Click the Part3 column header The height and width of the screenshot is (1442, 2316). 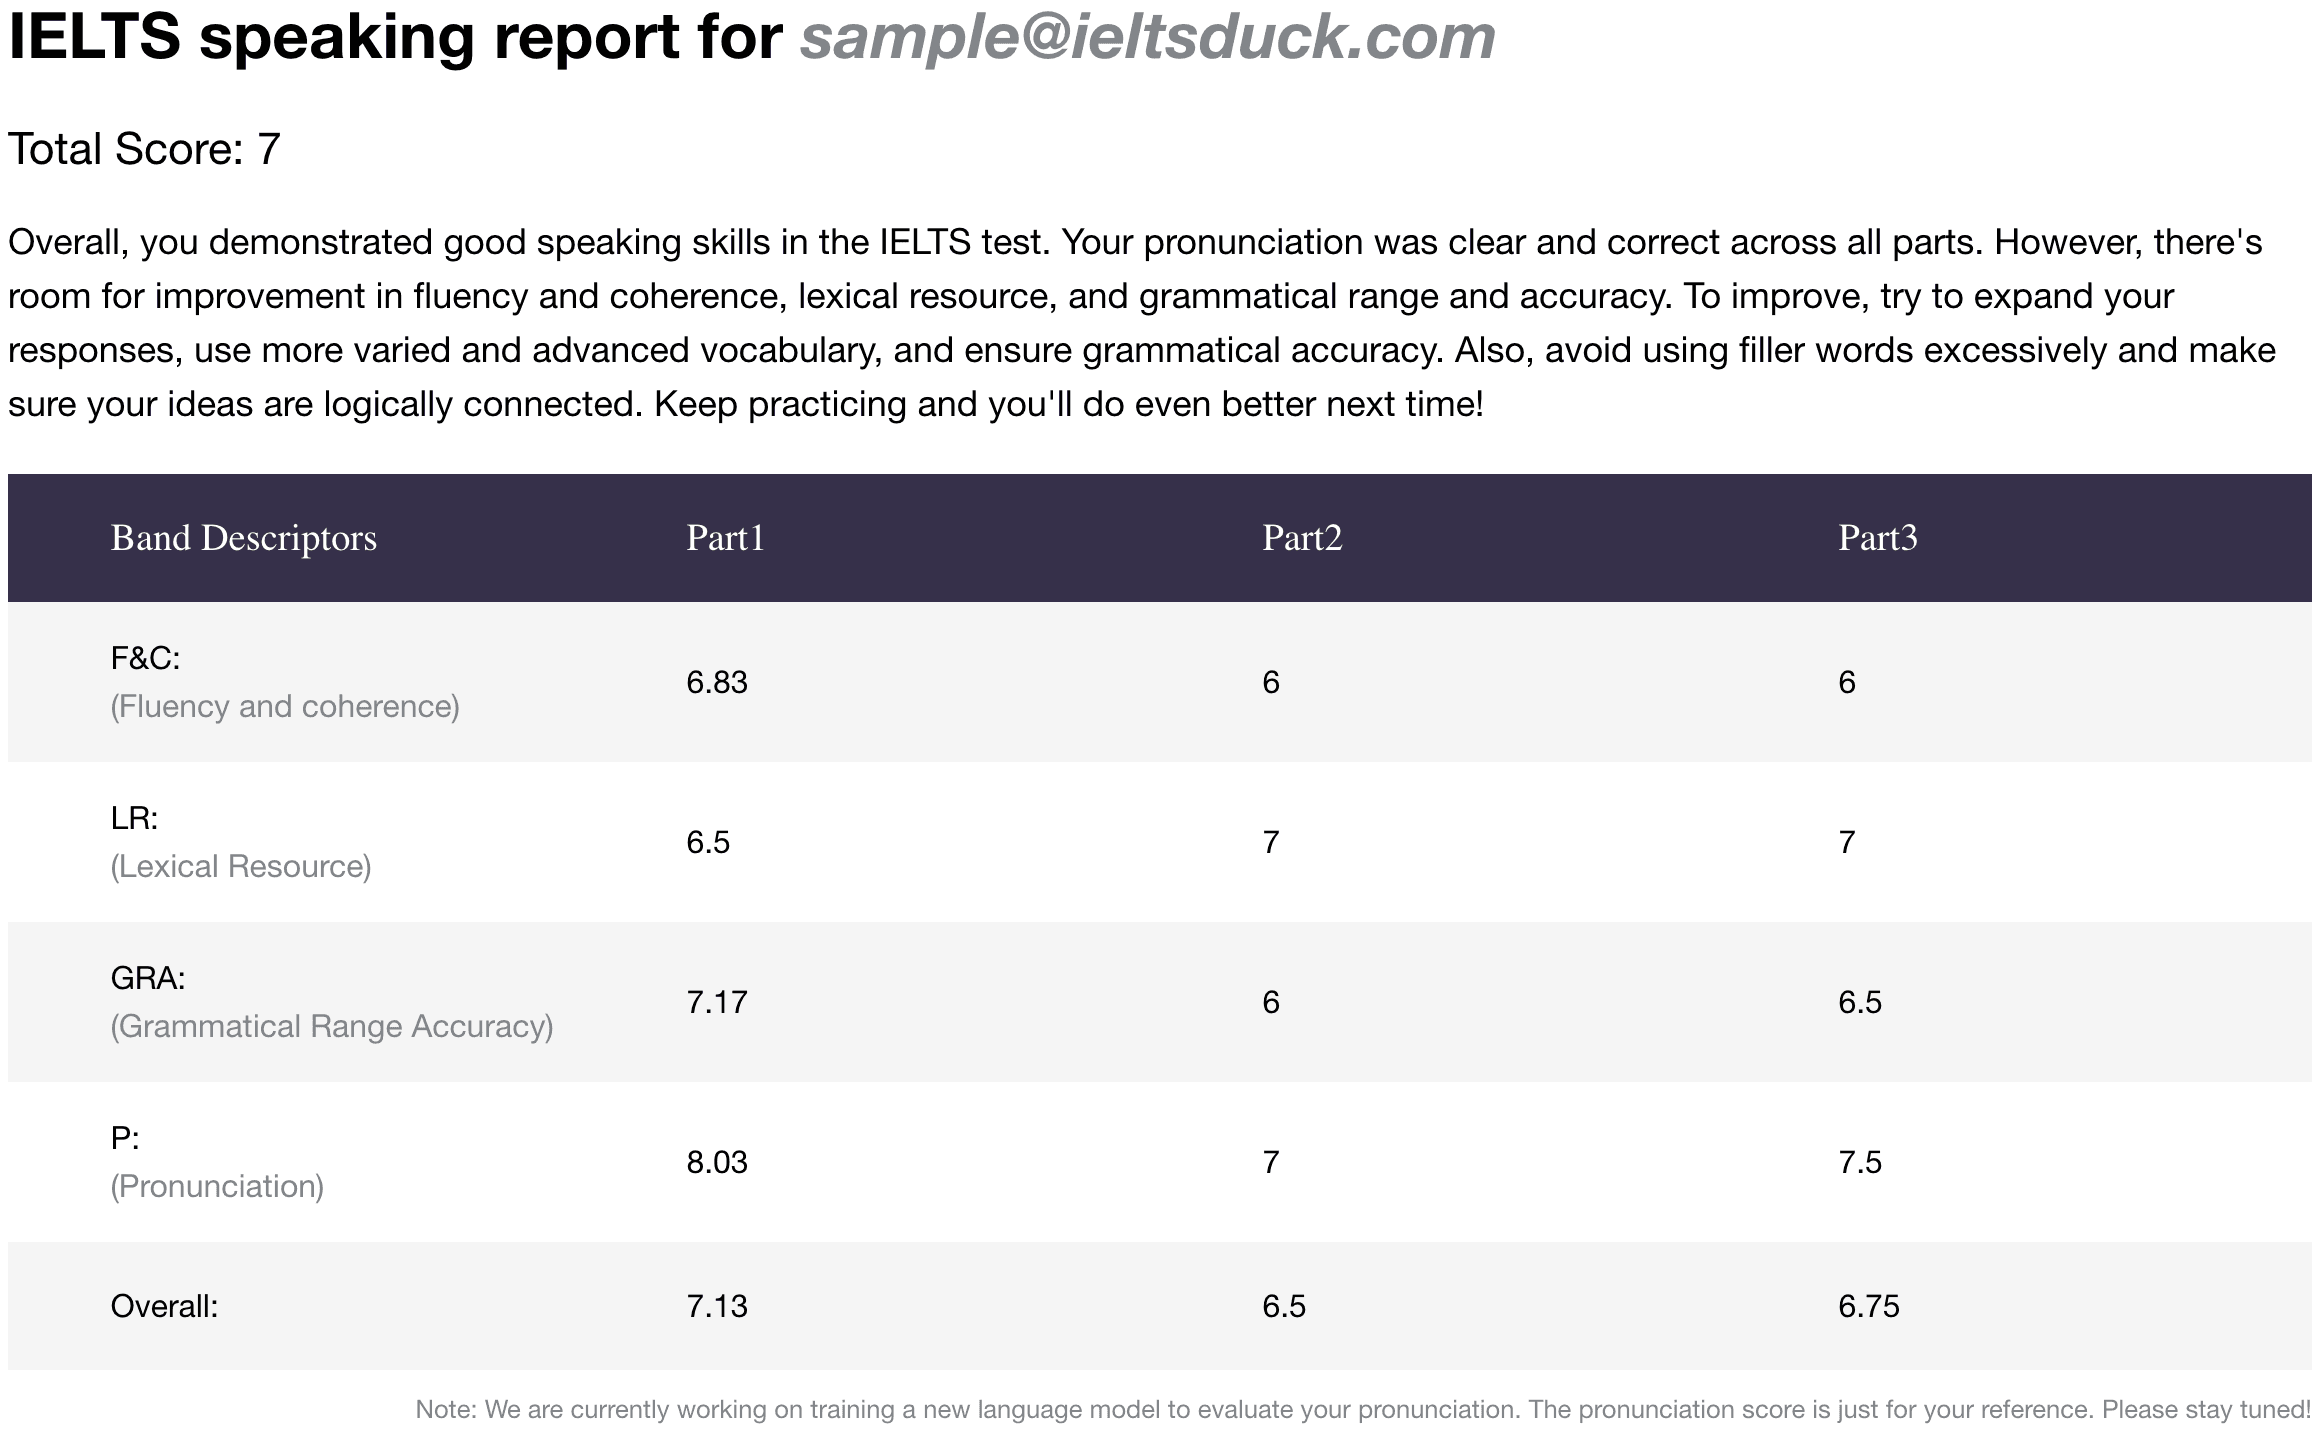point(1877,538)
